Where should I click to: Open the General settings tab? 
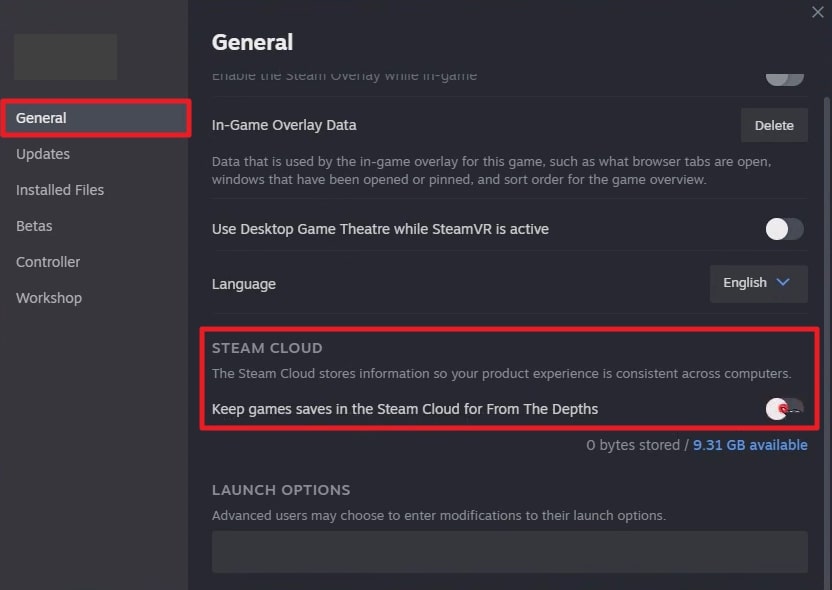pyautogui.click(x=41, y=117)
